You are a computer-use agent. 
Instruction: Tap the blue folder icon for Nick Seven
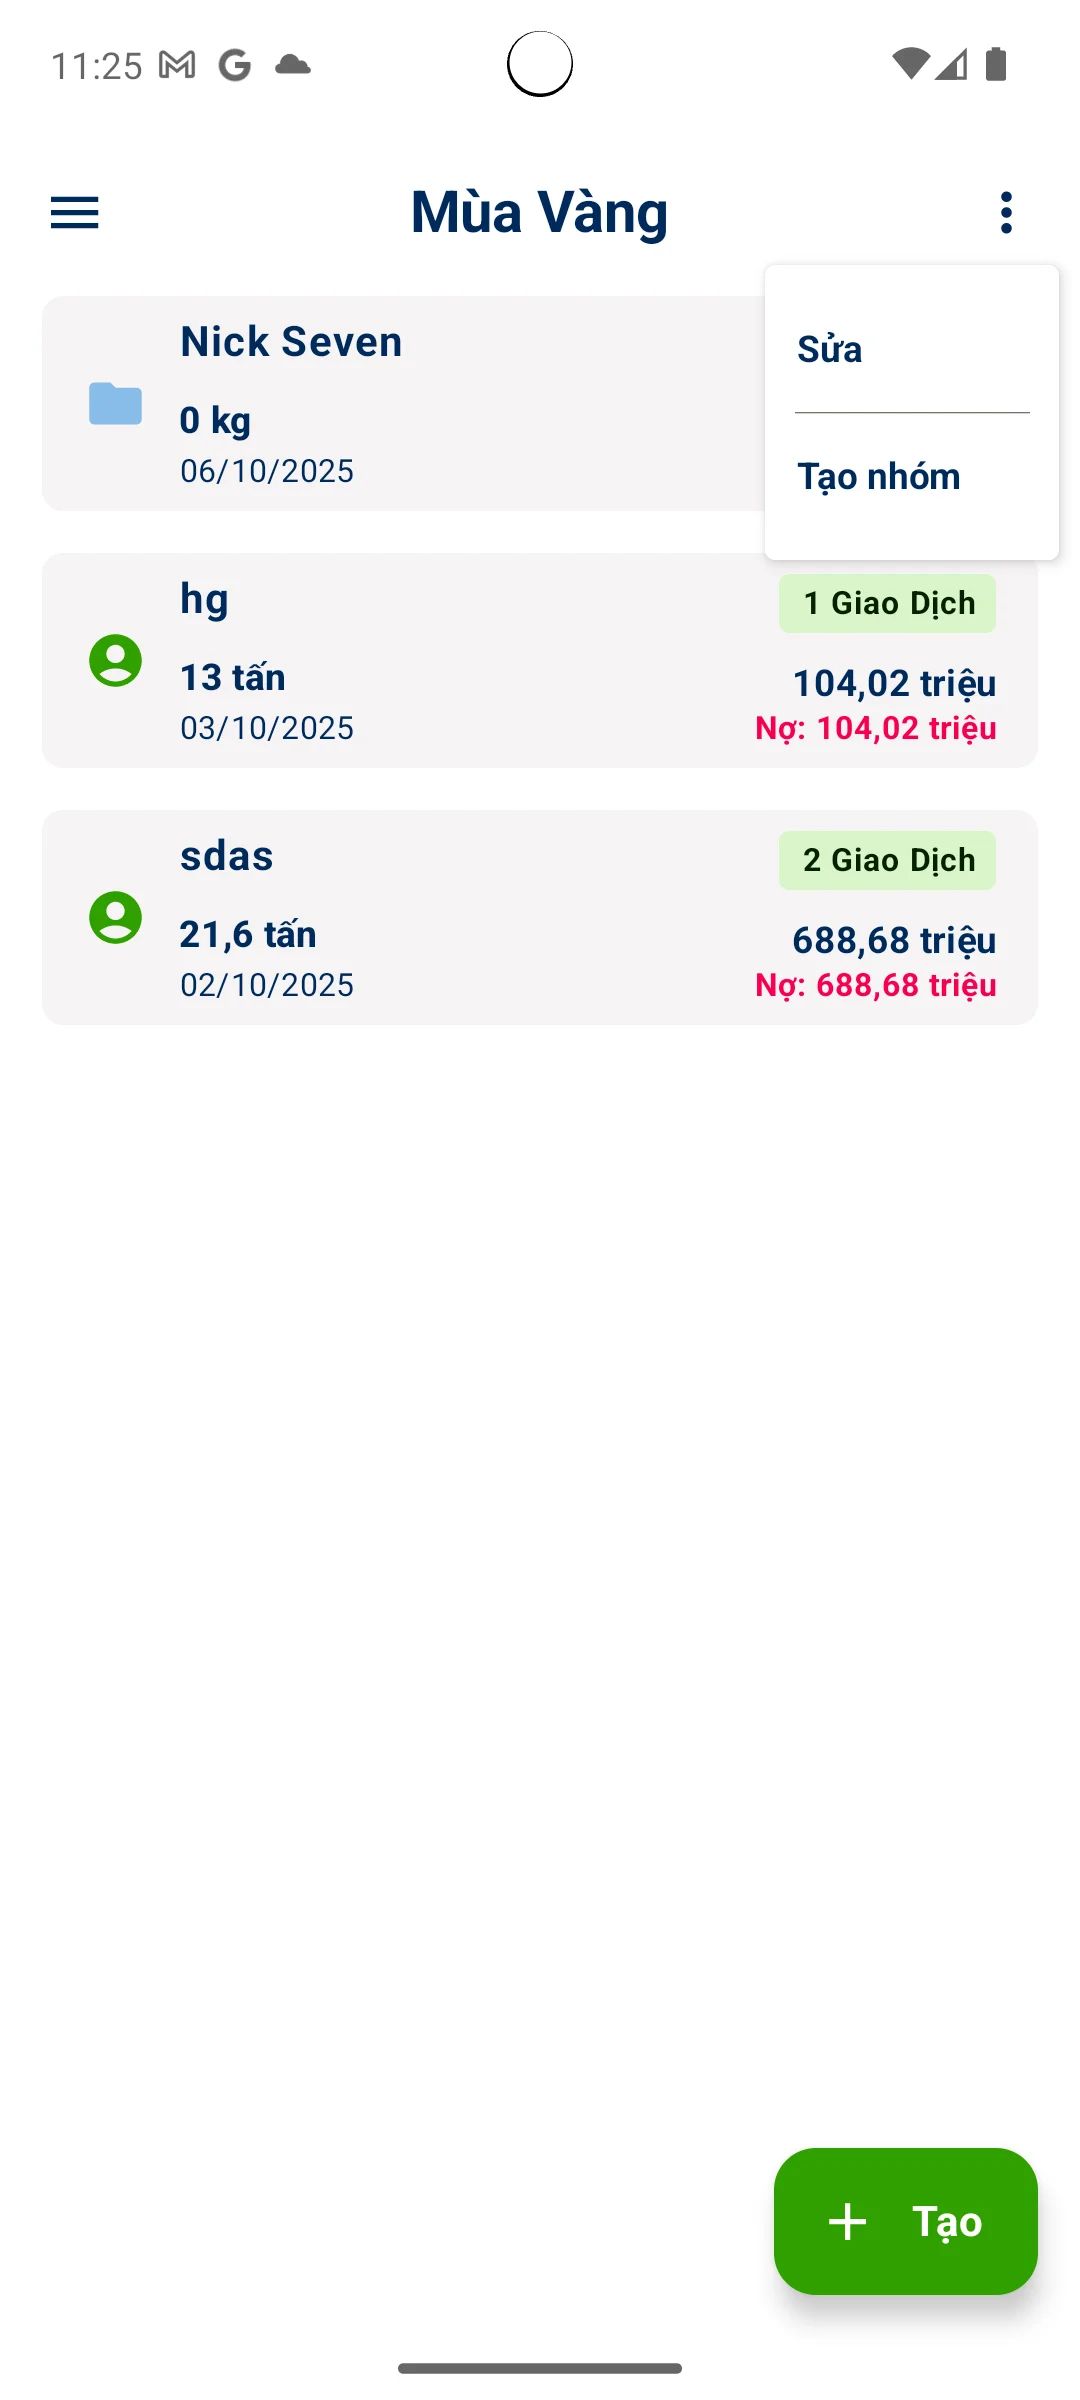coord(115,404)
